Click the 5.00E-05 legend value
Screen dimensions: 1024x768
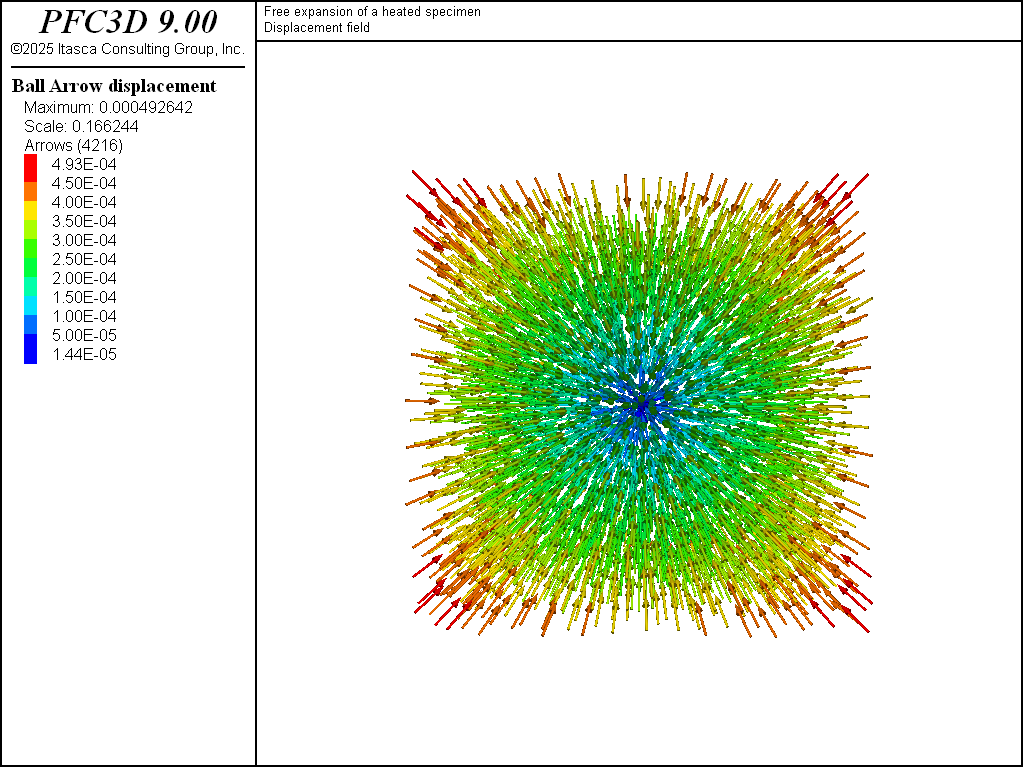[84, 335]
